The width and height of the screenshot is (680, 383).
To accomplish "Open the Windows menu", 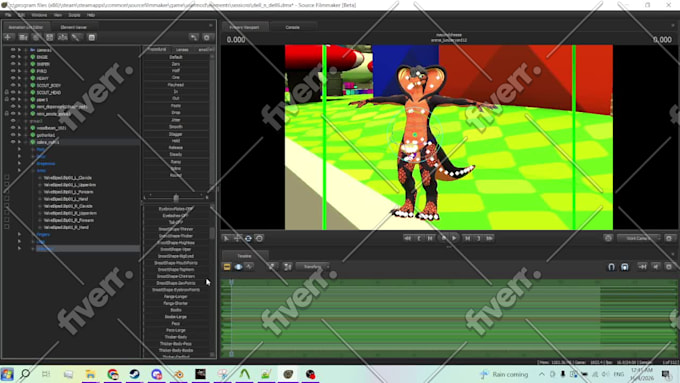I will point(39,15).
